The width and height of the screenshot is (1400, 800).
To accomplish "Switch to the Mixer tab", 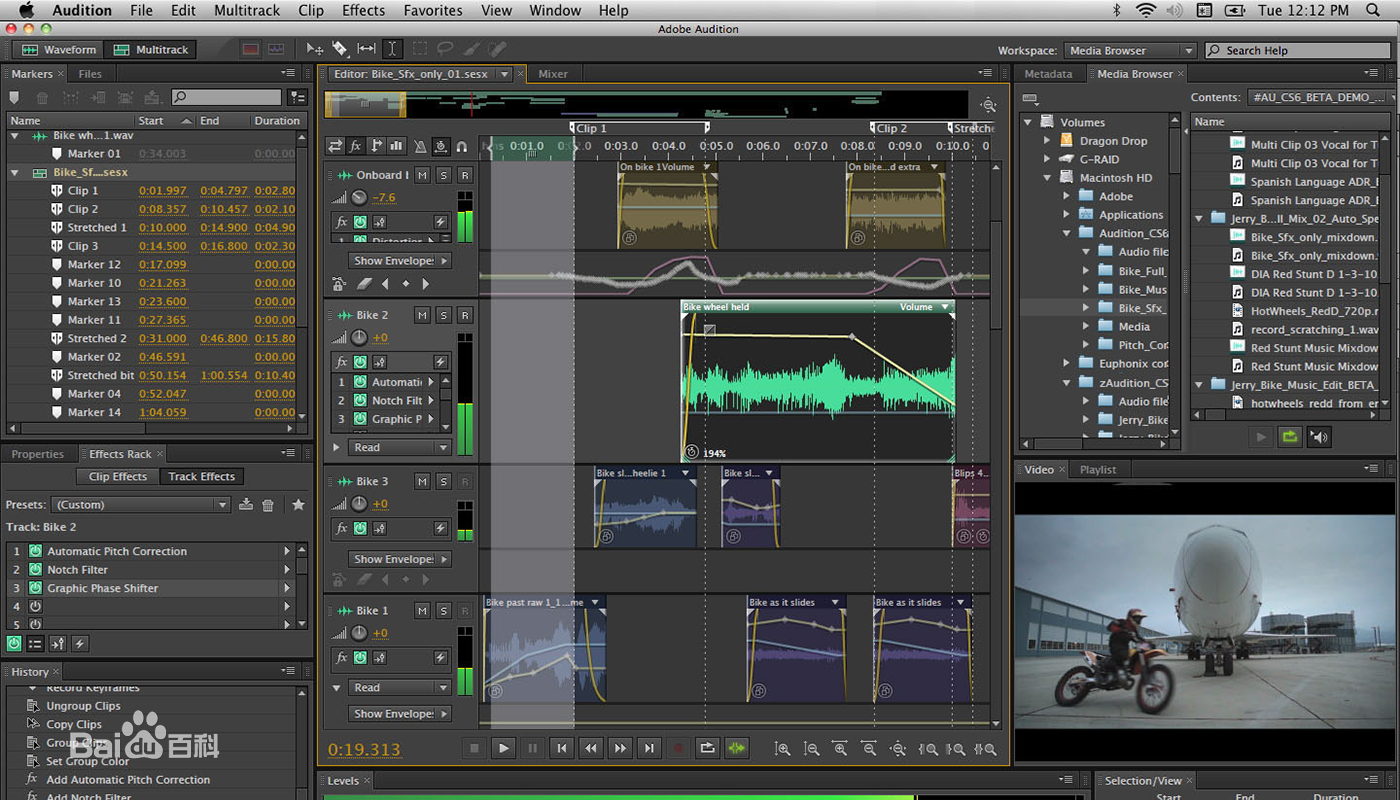I will (x=553, y=74).
